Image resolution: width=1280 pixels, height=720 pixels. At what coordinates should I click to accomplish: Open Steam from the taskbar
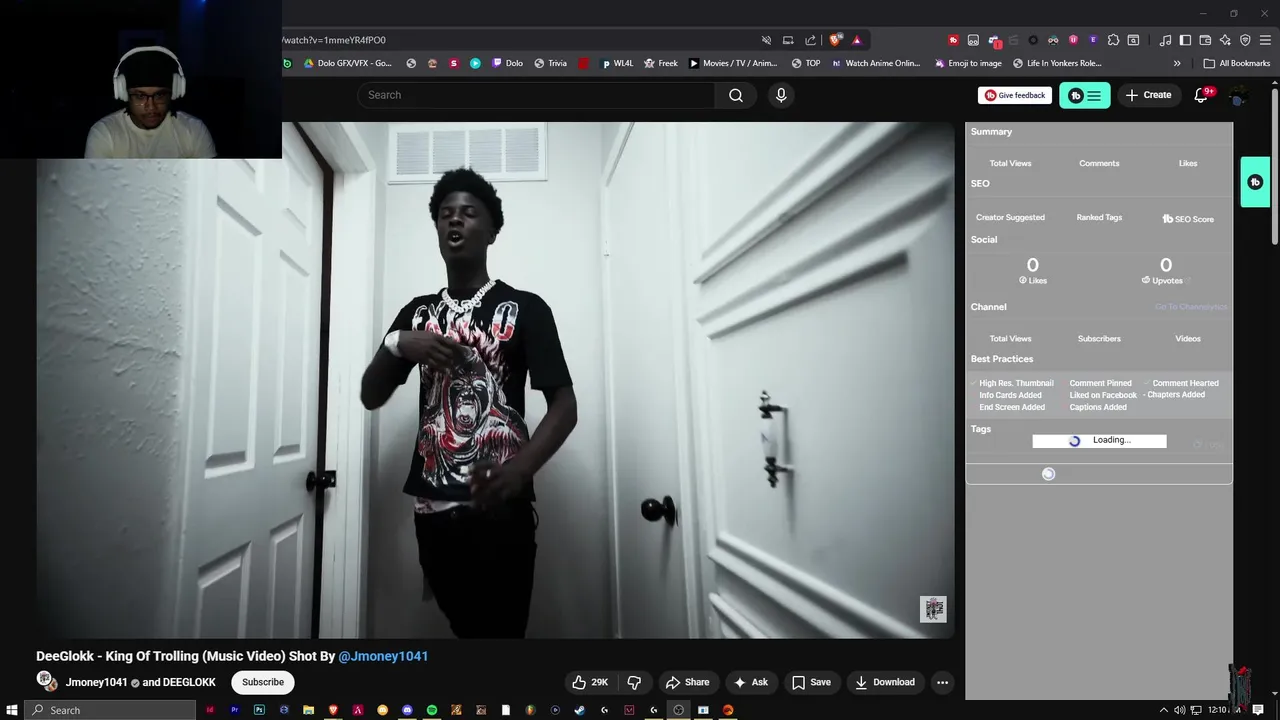579,710
